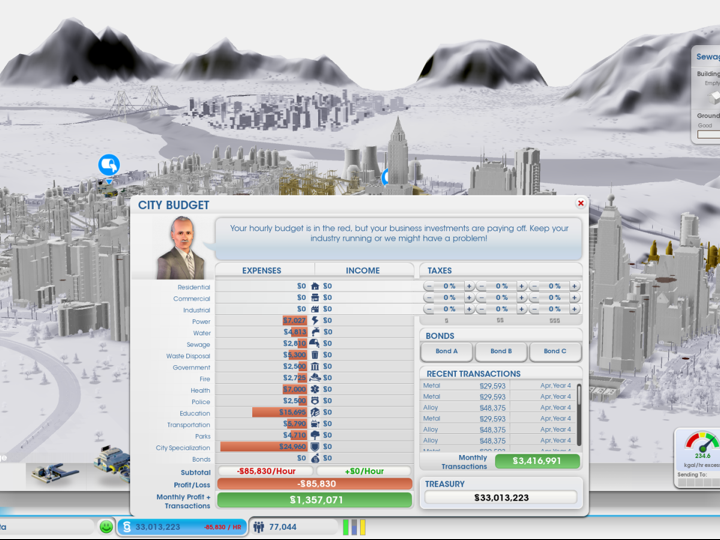
Task: Click the Recent Transactions scrollbar
Action: (x=579, y=415)
